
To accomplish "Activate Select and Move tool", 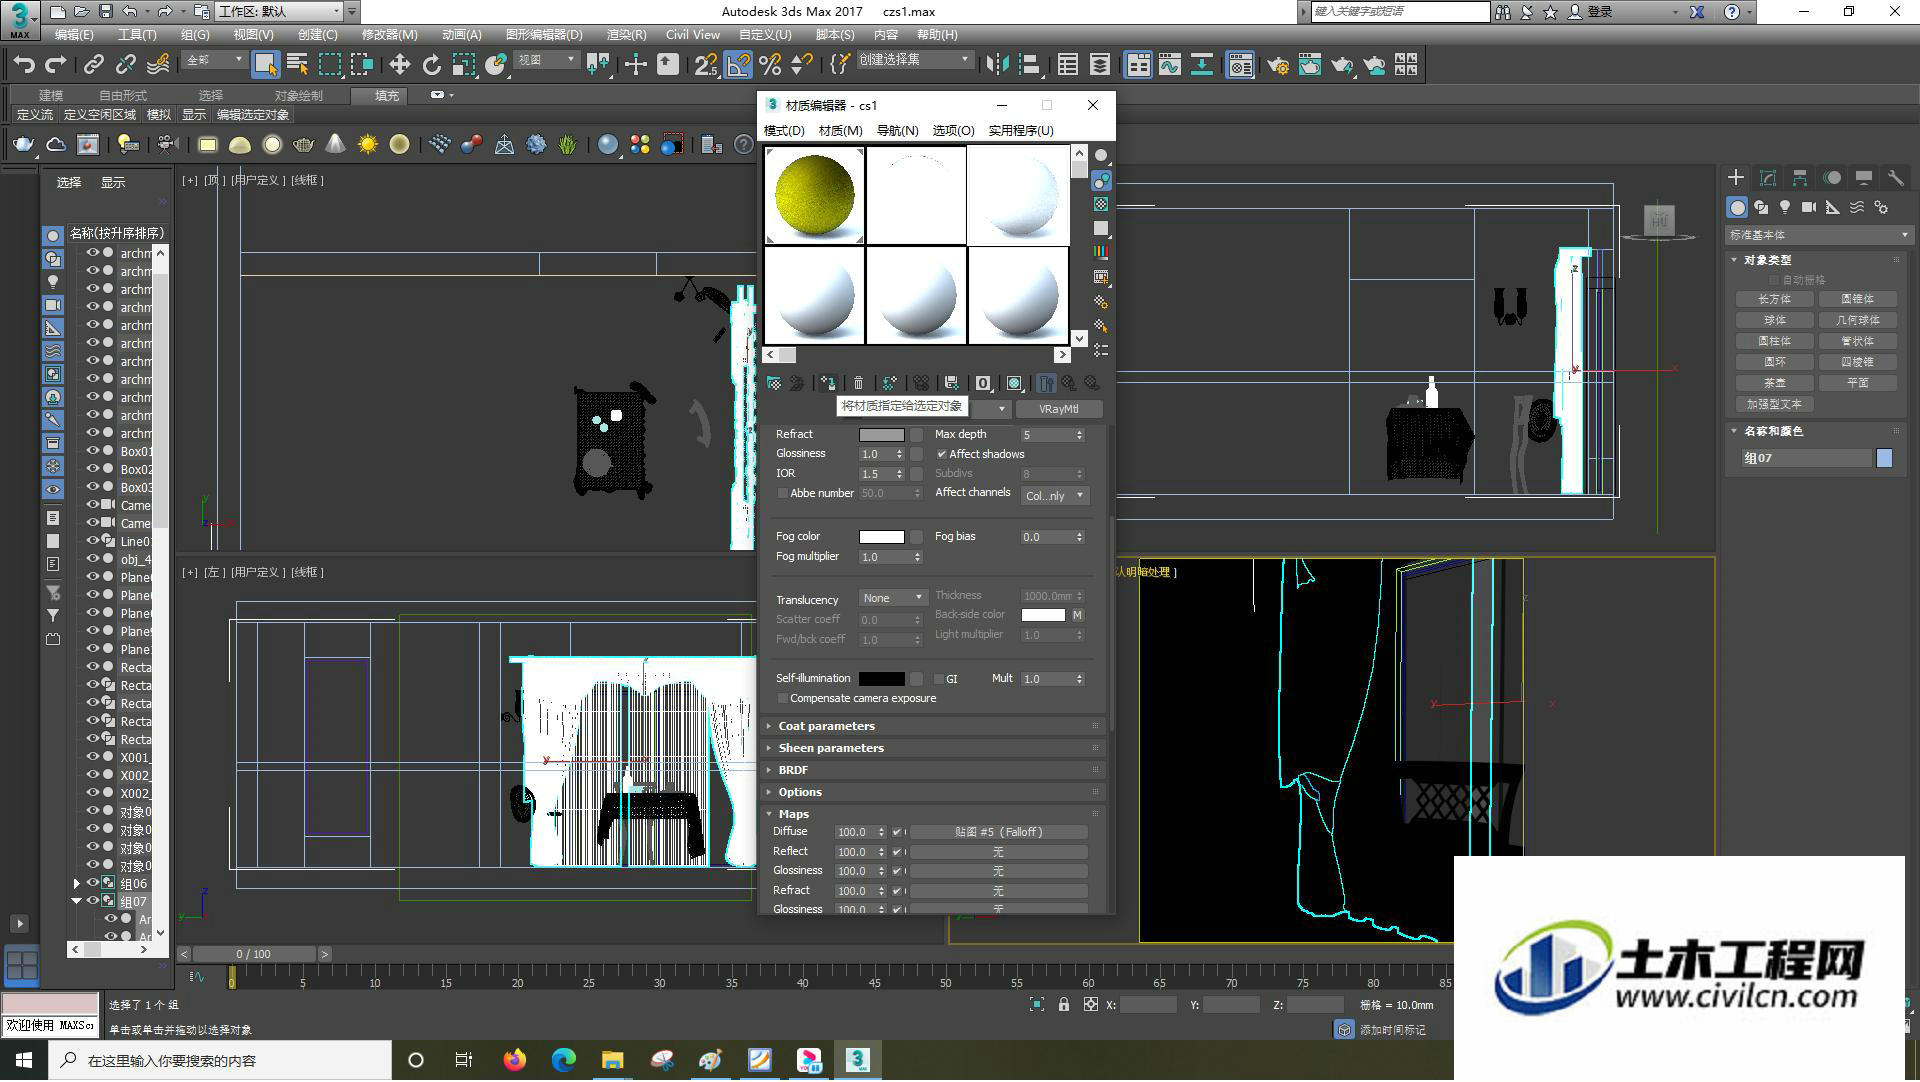I will pos(399,65).
